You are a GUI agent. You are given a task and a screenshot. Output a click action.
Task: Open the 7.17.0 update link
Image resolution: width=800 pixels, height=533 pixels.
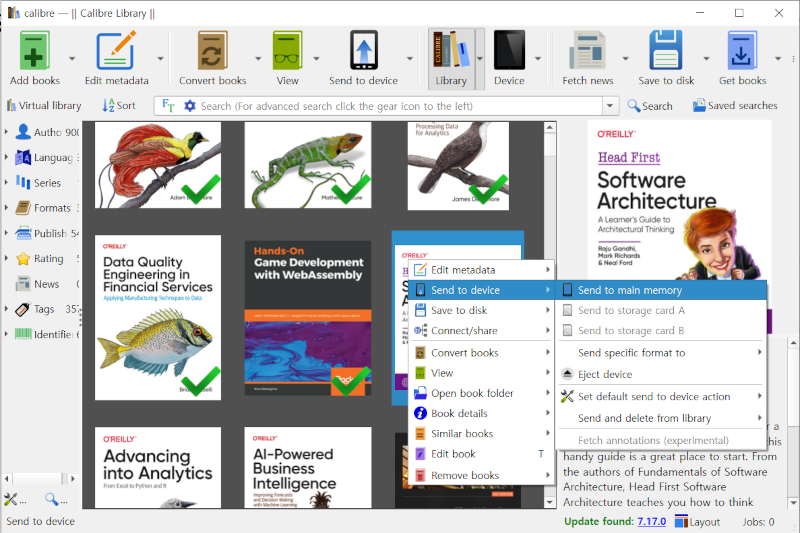pyautogui.click(x=652, y=521)
